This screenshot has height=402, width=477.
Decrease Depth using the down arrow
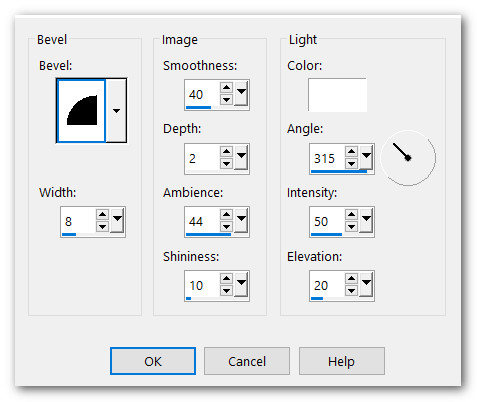(226, 164)
